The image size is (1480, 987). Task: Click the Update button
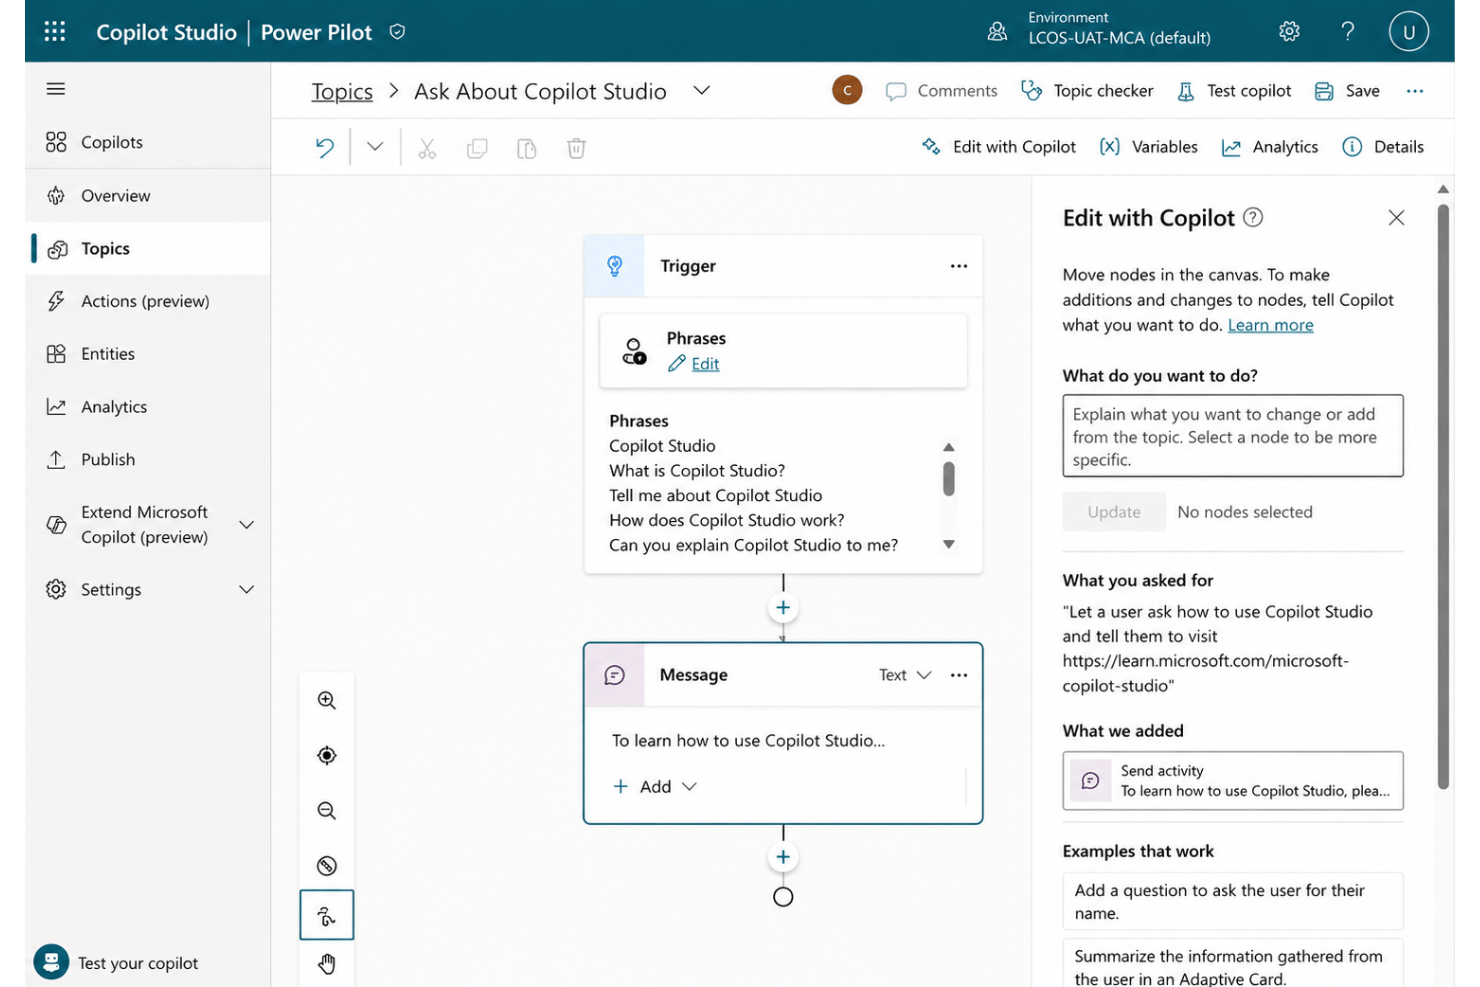coord(1114,512)
